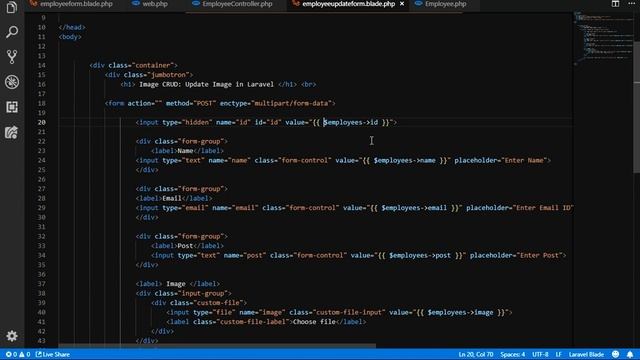Click the div class custom-file line

pyautogui.click(x=199, y=303)
